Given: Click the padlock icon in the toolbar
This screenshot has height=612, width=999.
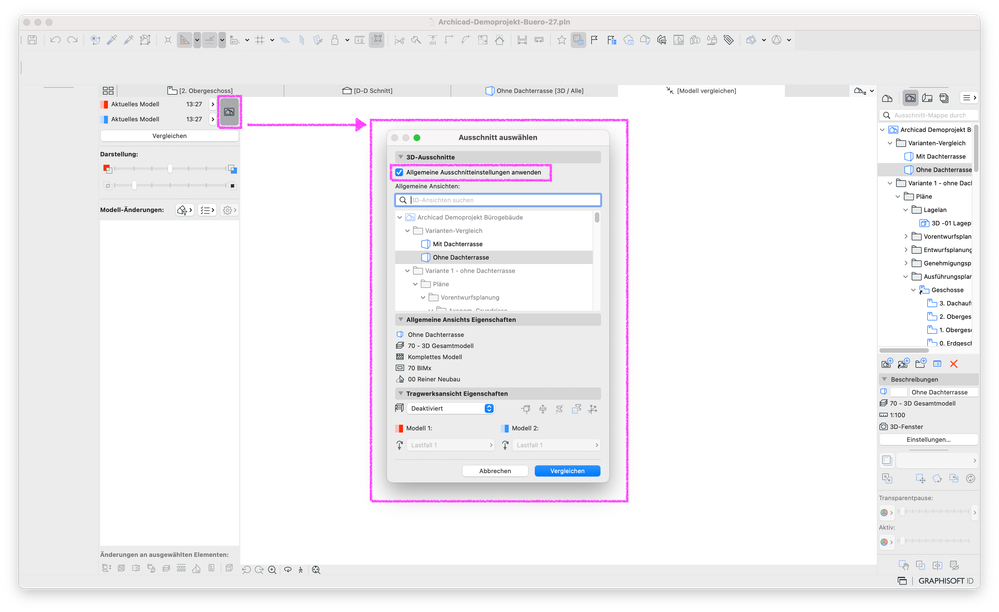Looking at the screenshot, I should (x=334, y=40).
